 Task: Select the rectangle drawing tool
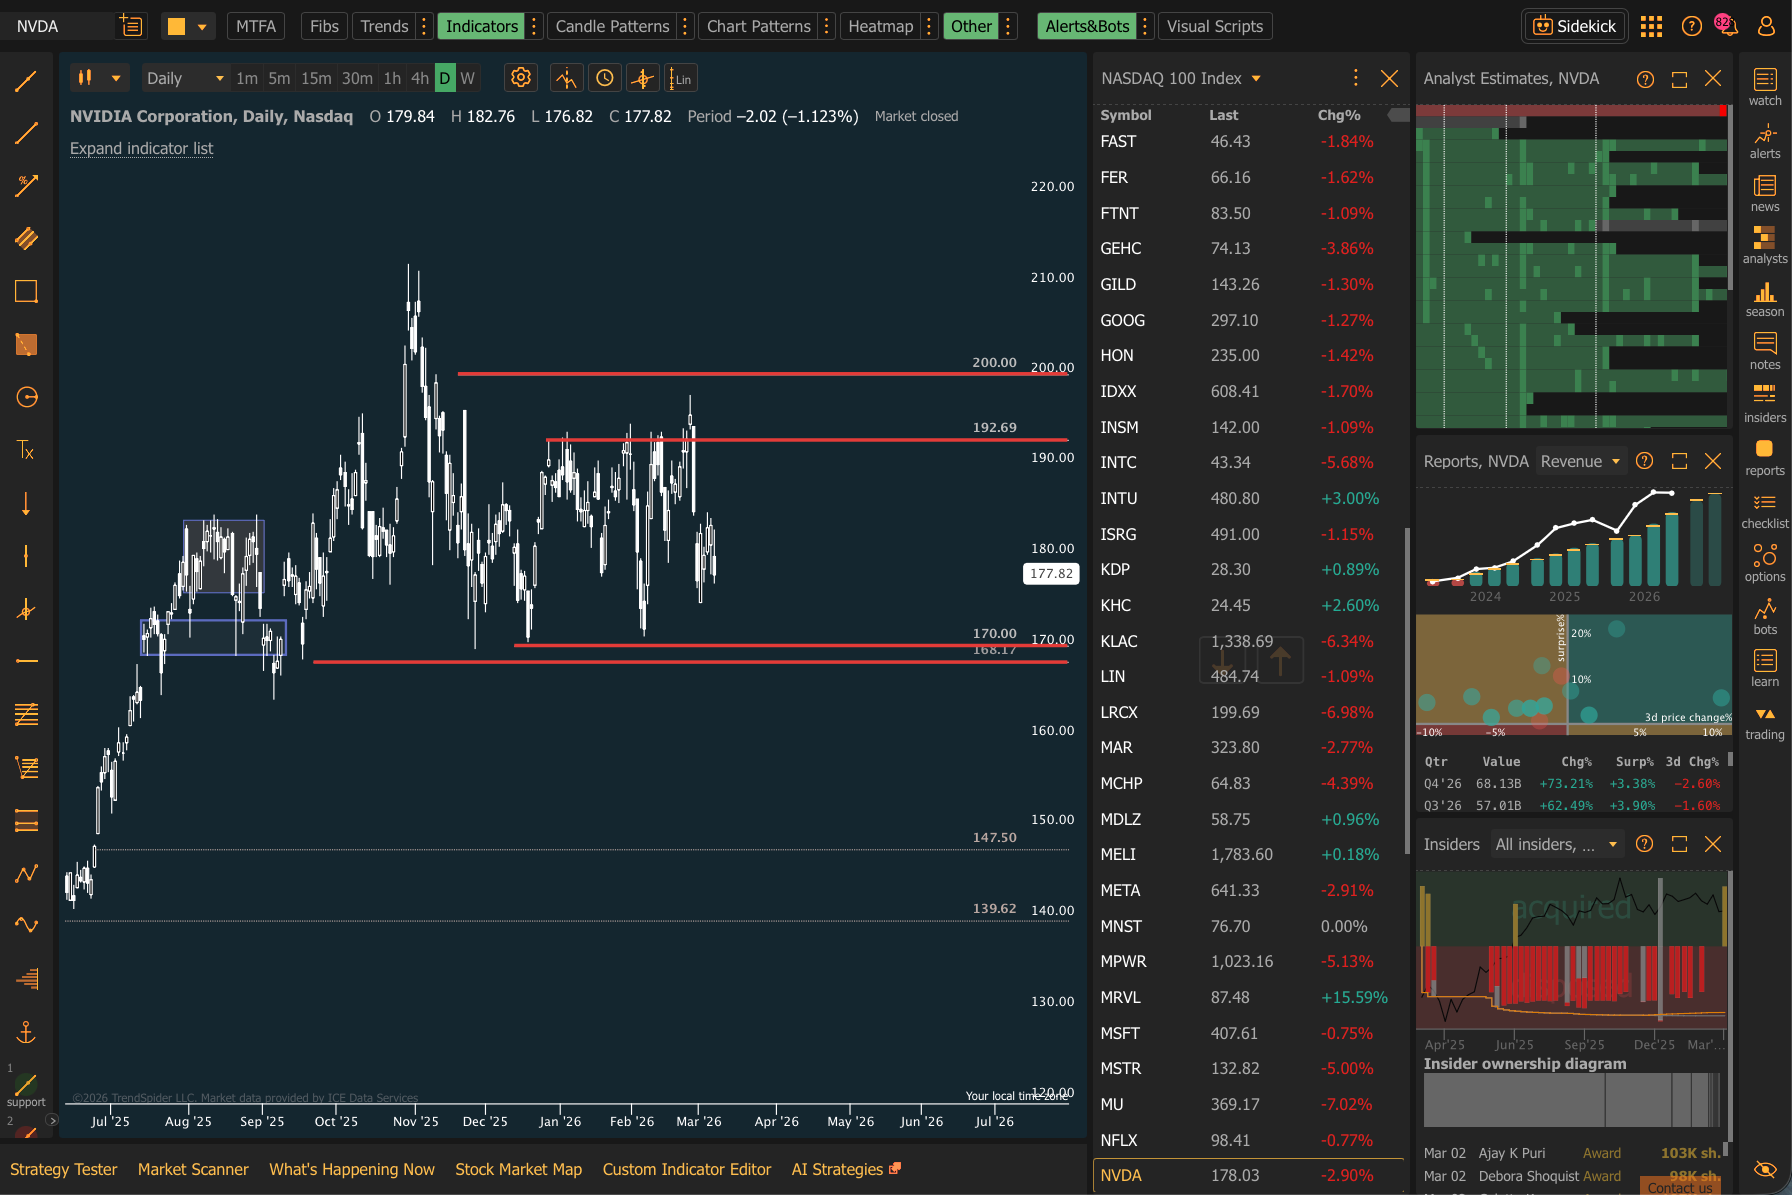(26, 292)
